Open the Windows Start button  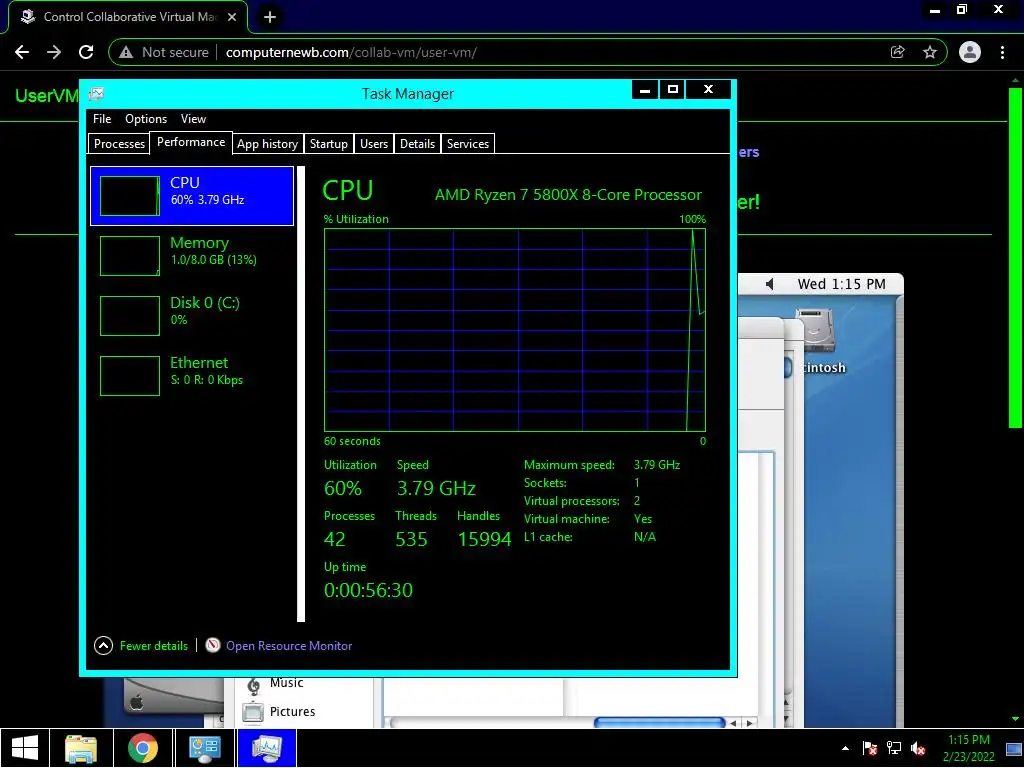click(25, 748)
